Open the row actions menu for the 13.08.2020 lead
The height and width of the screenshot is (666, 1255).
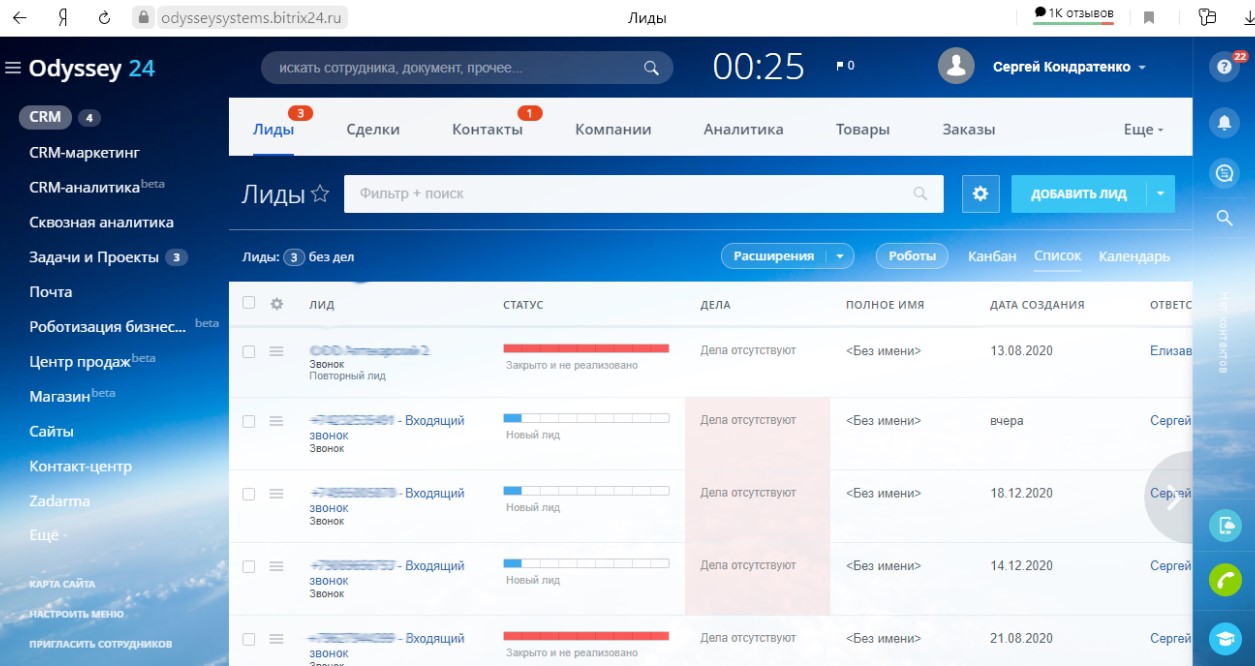coord(277,352)
